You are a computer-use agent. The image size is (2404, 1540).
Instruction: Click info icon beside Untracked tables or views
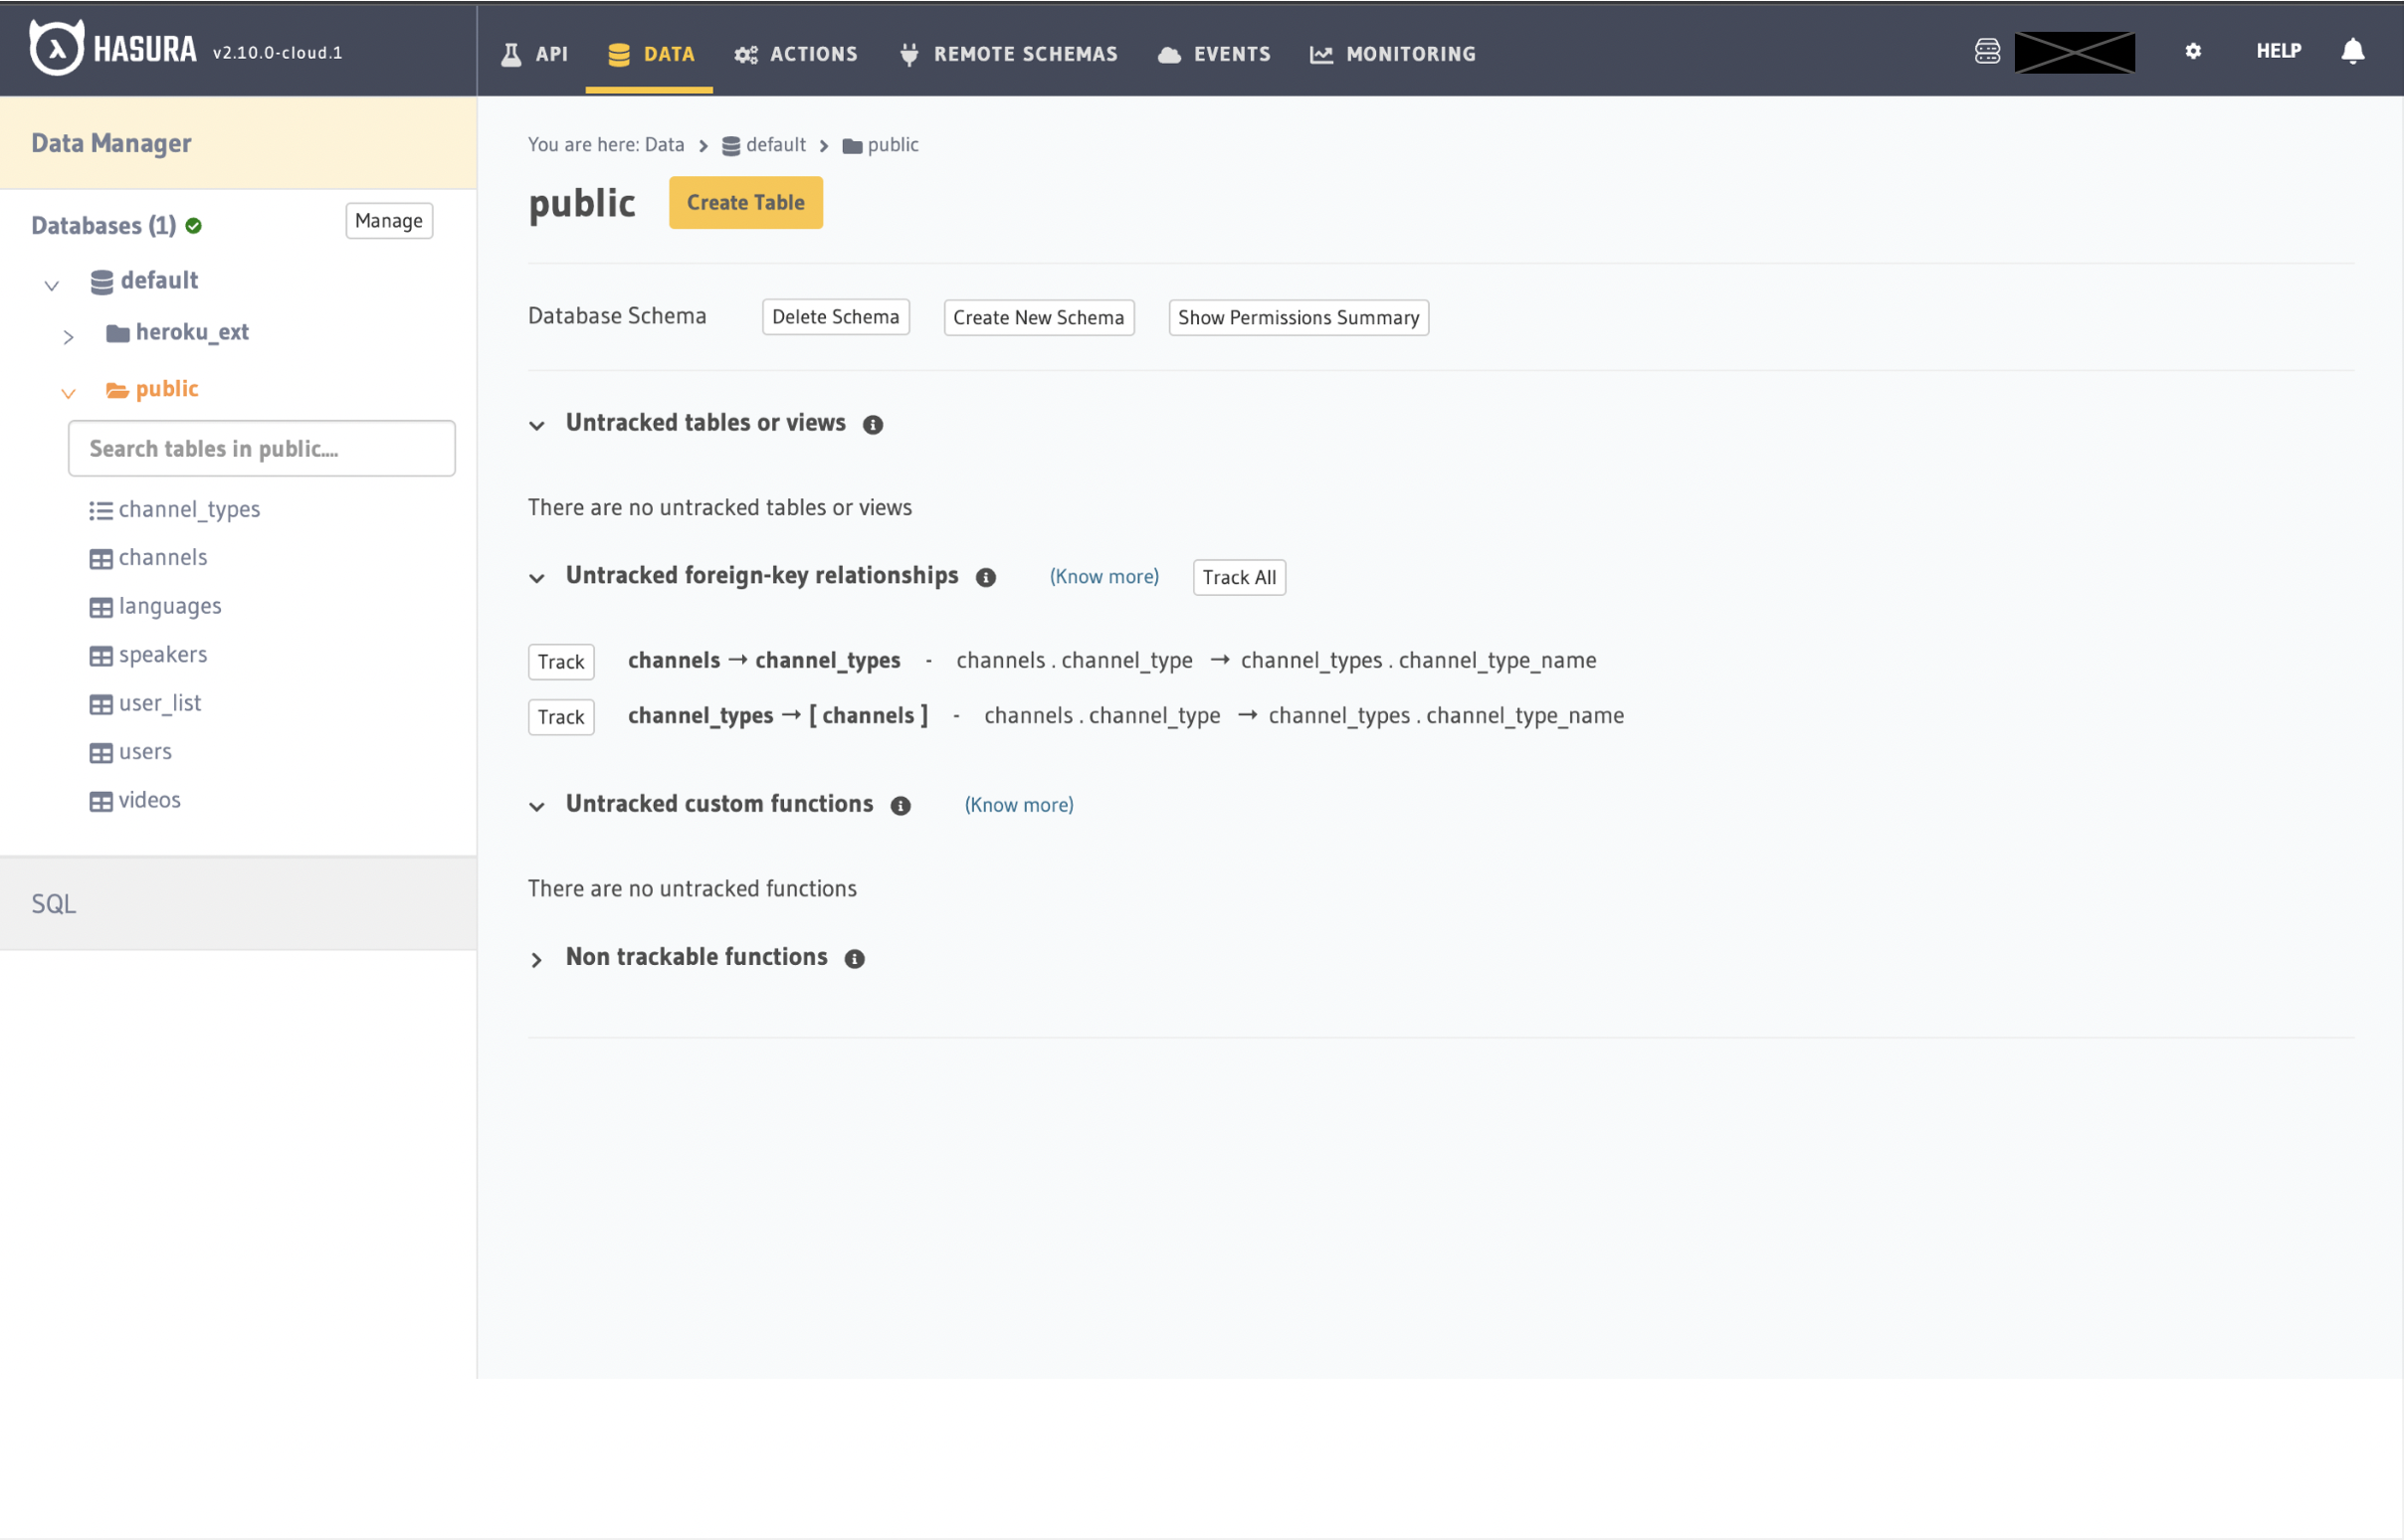(x=872, y=425)
